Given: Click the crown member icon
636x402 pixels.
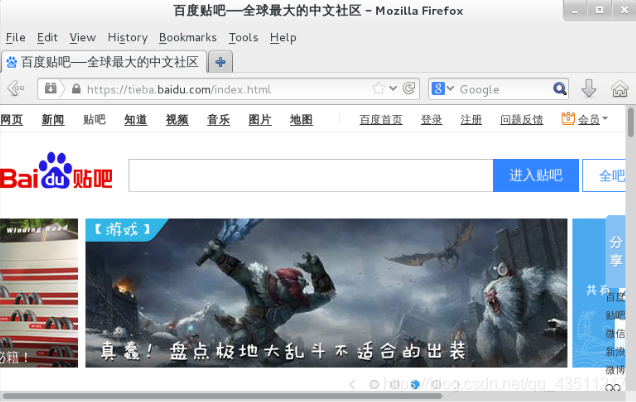Looking at the screenshot, I should [568, 118].
